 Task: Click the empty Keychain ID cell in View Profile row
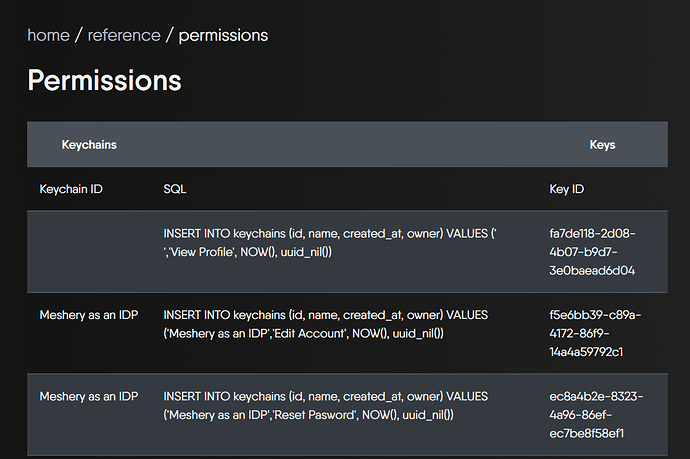point(89,252)
